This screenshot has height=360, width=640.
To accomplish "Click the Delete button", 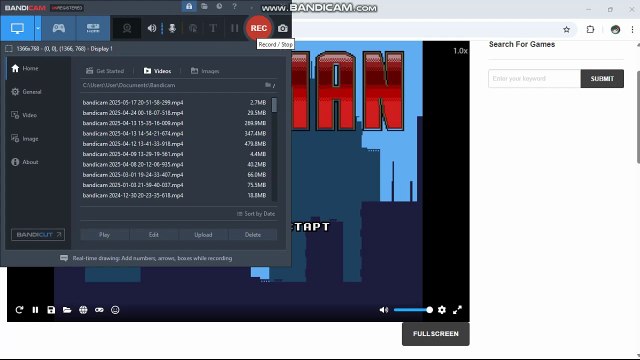I will (x=253, y=235).
